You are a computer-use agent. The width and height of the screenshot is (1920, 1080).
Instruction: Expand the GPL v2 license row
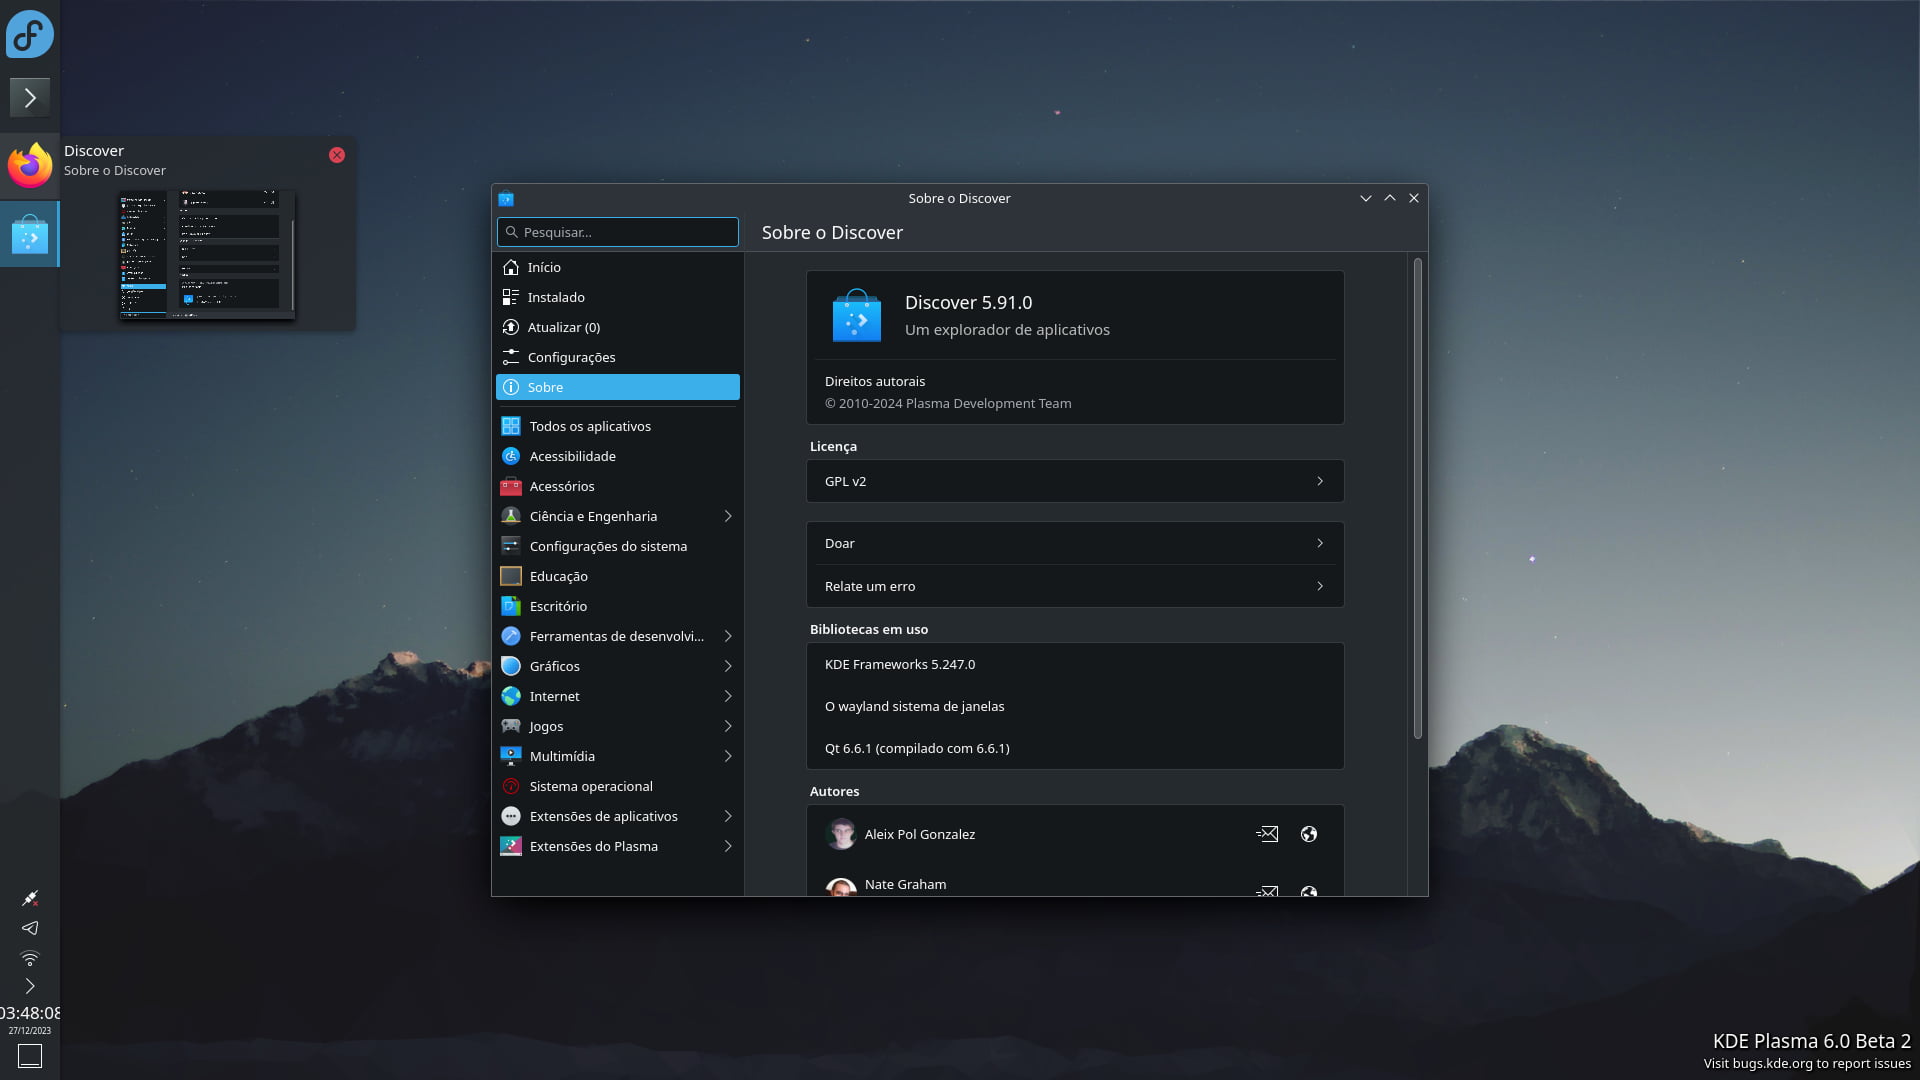(x=1075, y=481)
